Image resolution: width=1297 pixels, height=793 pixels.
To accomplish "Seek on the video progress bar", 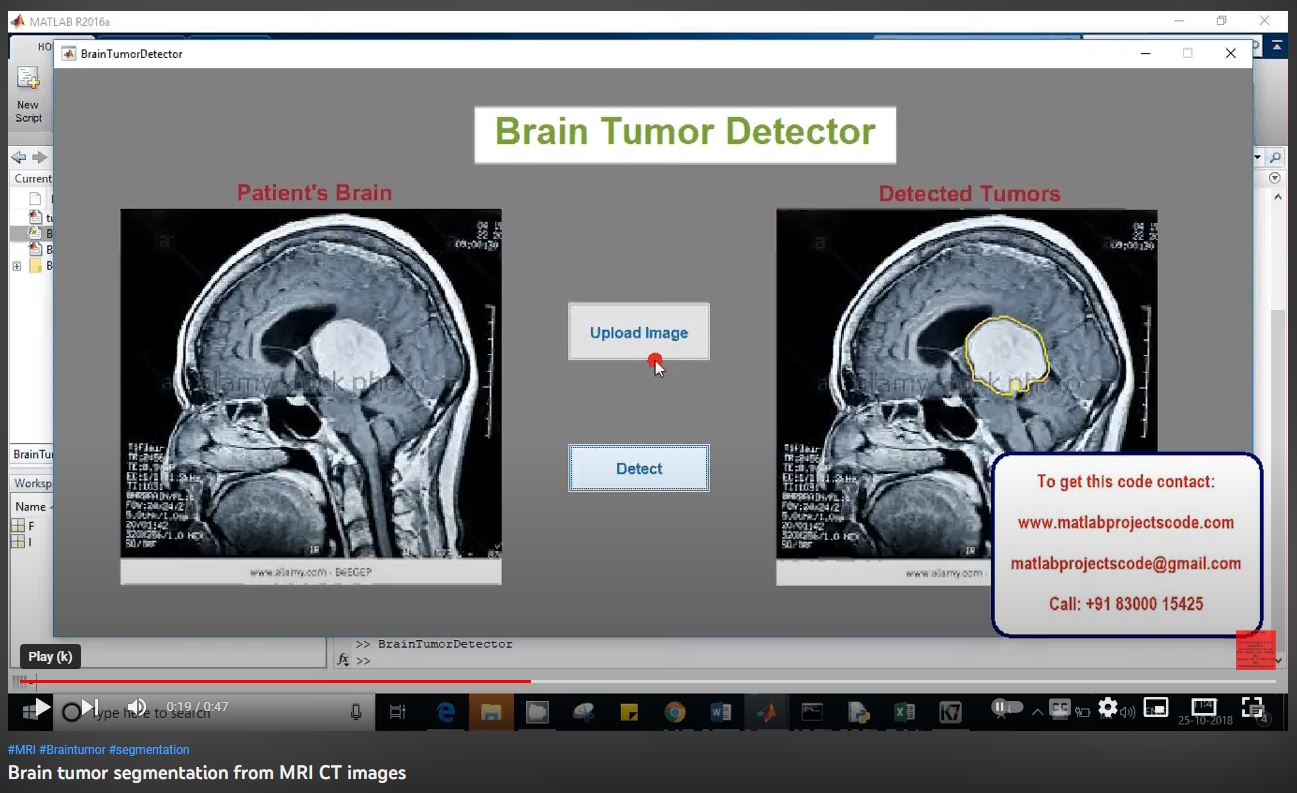I will 648,681.
